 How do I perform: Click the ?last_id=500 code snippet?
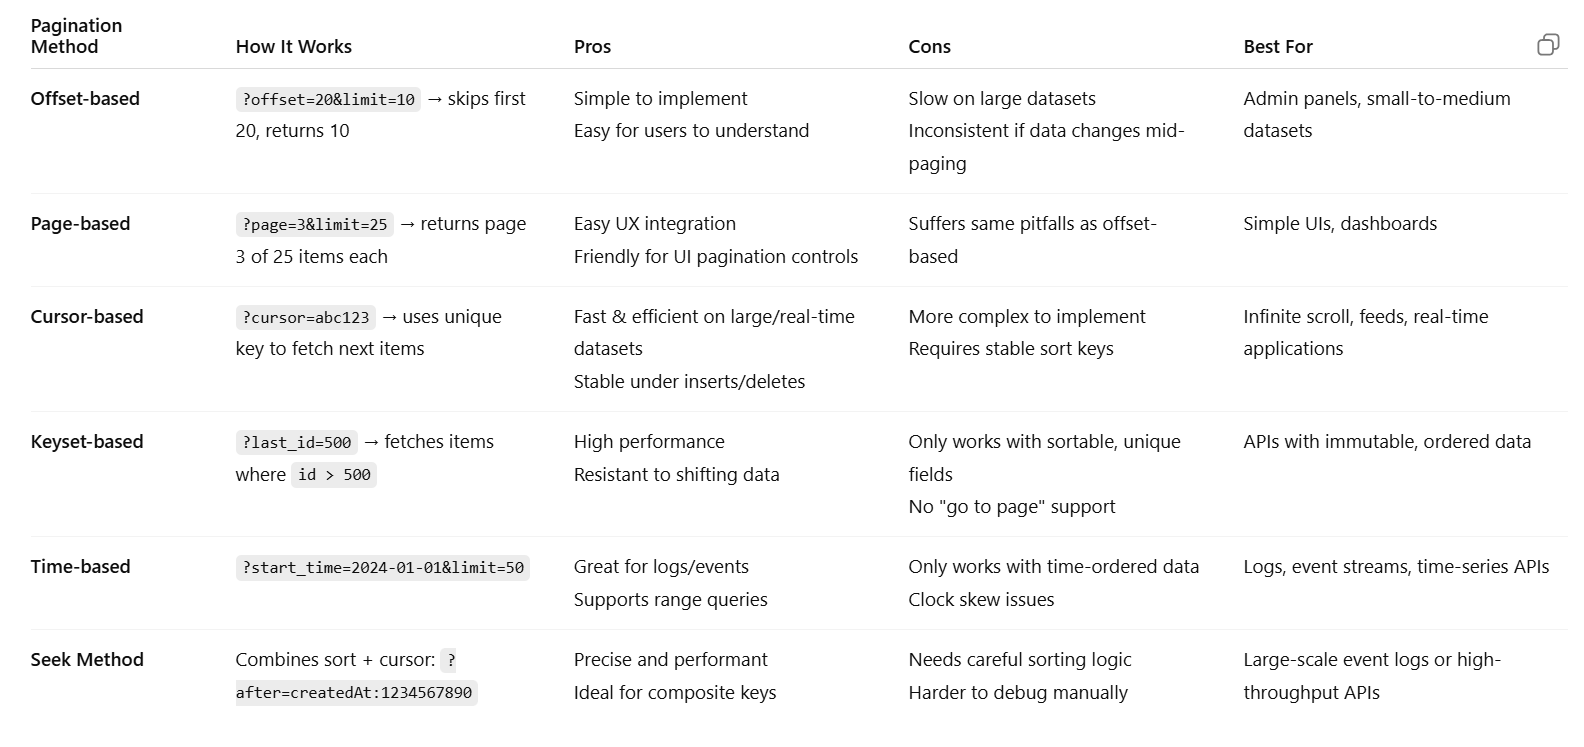296,443
